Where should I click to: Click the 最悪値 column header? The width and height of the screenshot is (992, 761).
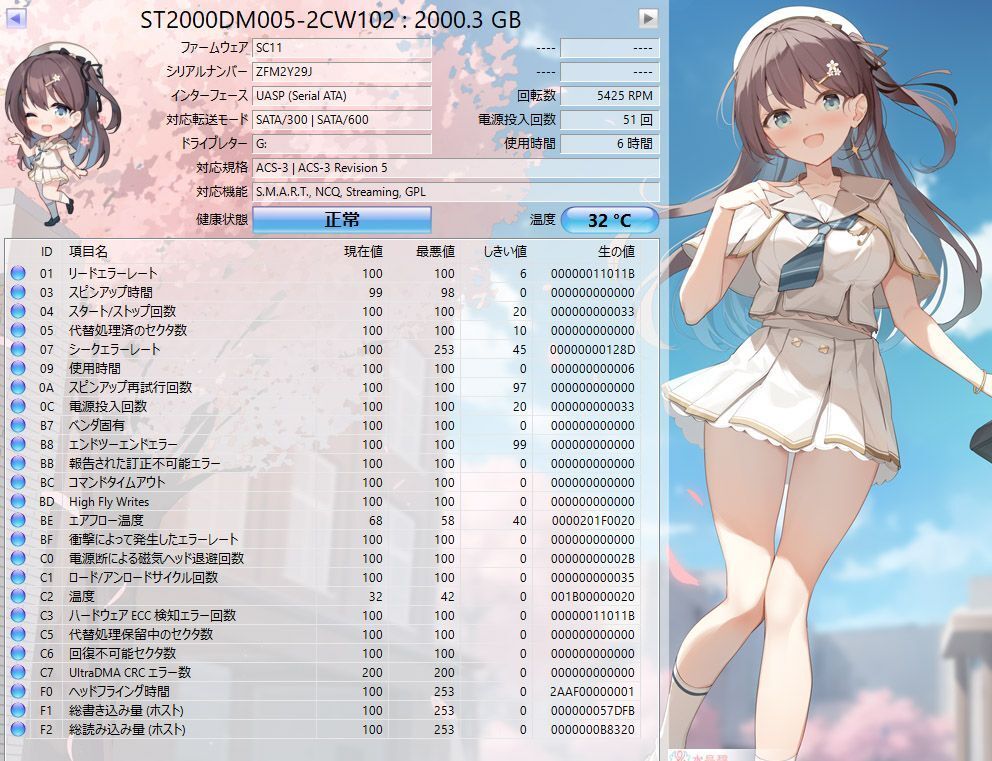point(435,252)
